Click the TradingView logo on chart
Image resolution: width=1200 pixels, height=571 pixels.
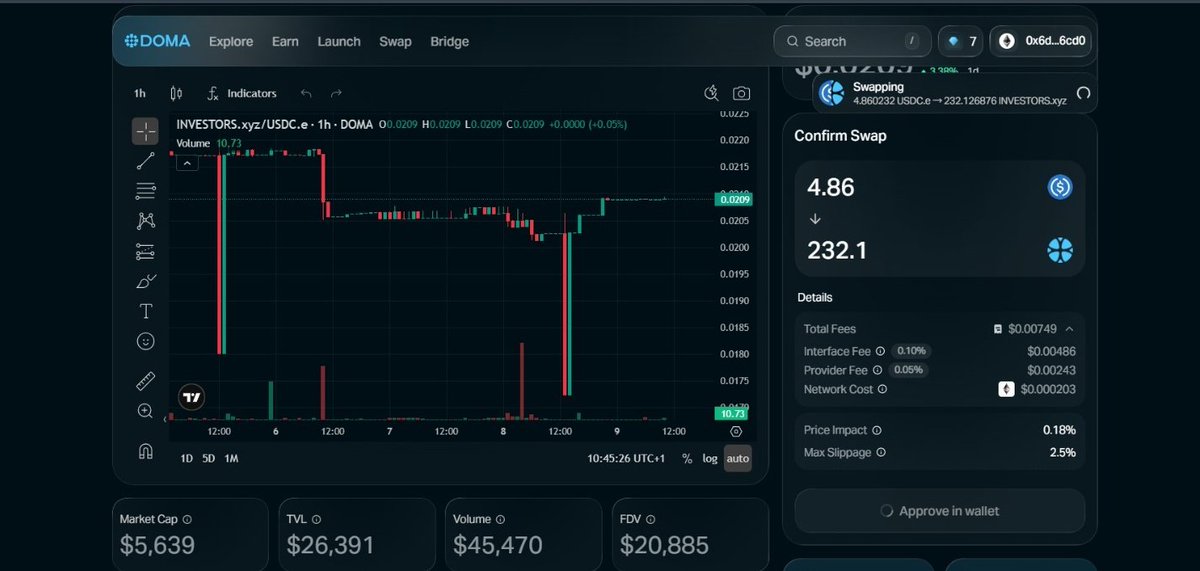click(191, 397)
